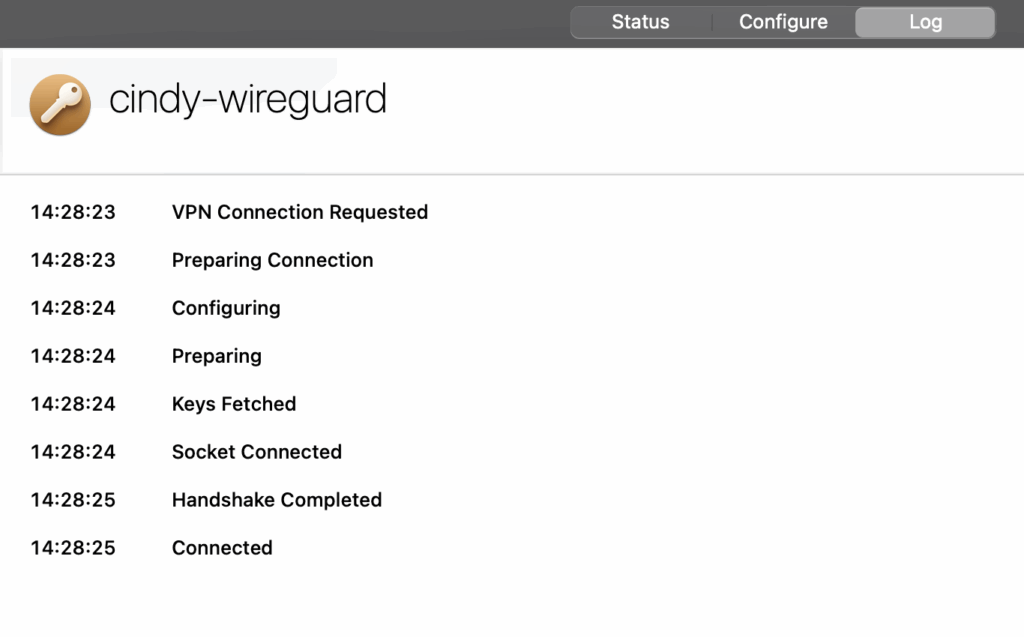Switch to the Status tab
1024x637 pixels.
tap(640, 22)
